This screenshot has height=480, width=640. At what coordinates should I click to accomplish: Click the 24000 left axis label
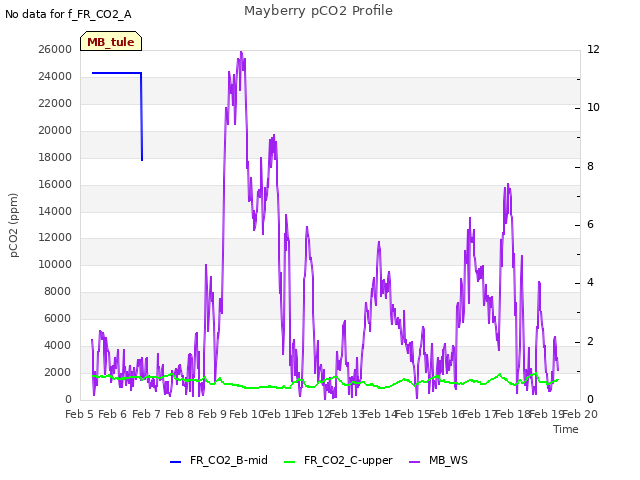[55, 76]
